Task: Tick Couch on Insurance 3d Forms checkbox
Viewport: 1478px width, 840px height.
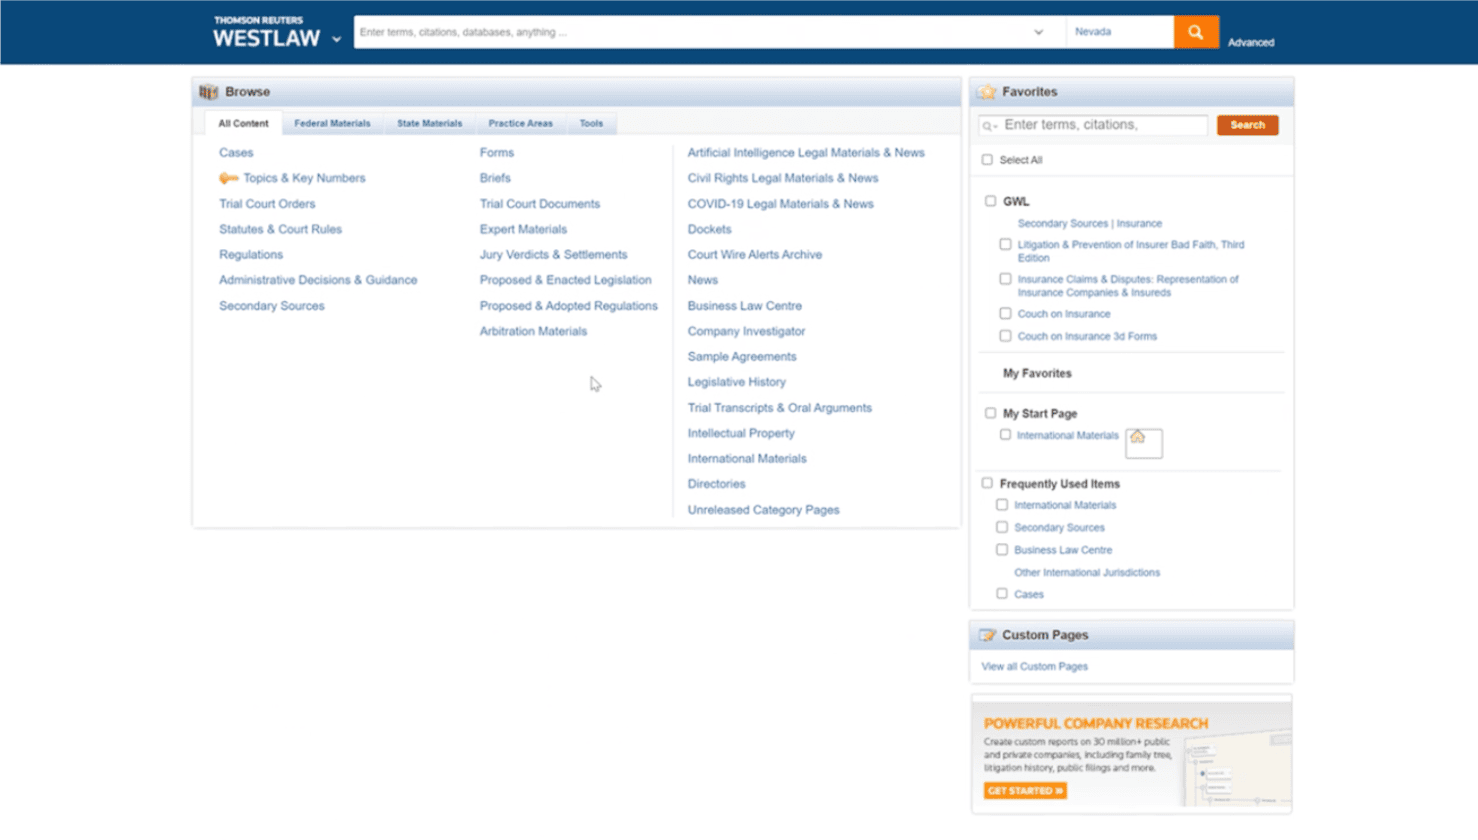Action: pos(1005,336)
